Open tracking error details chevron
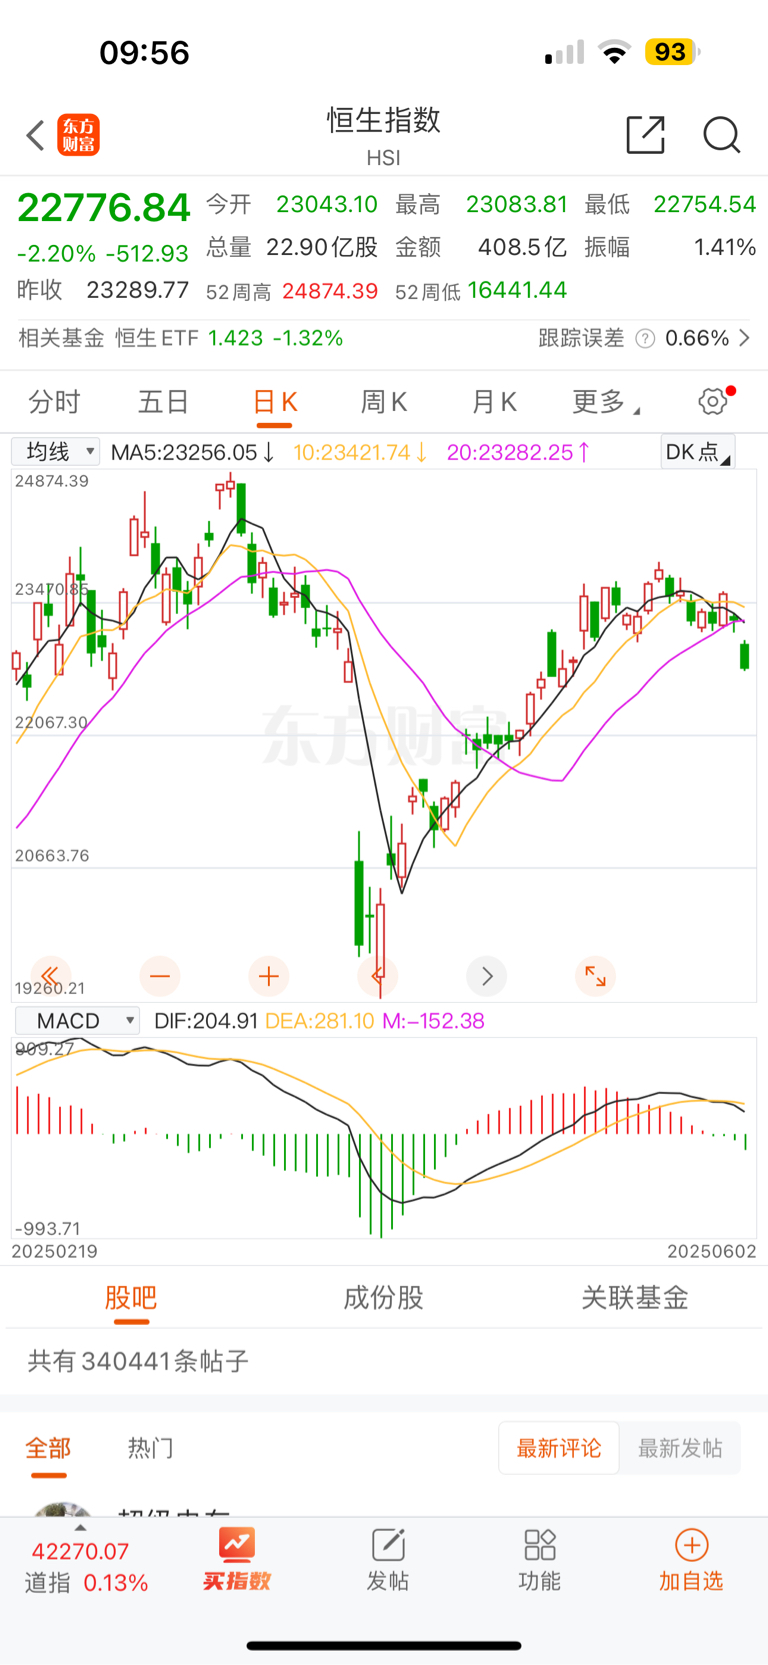The width and height of the screenshot is (768, 1665). [x=744, y=338]
